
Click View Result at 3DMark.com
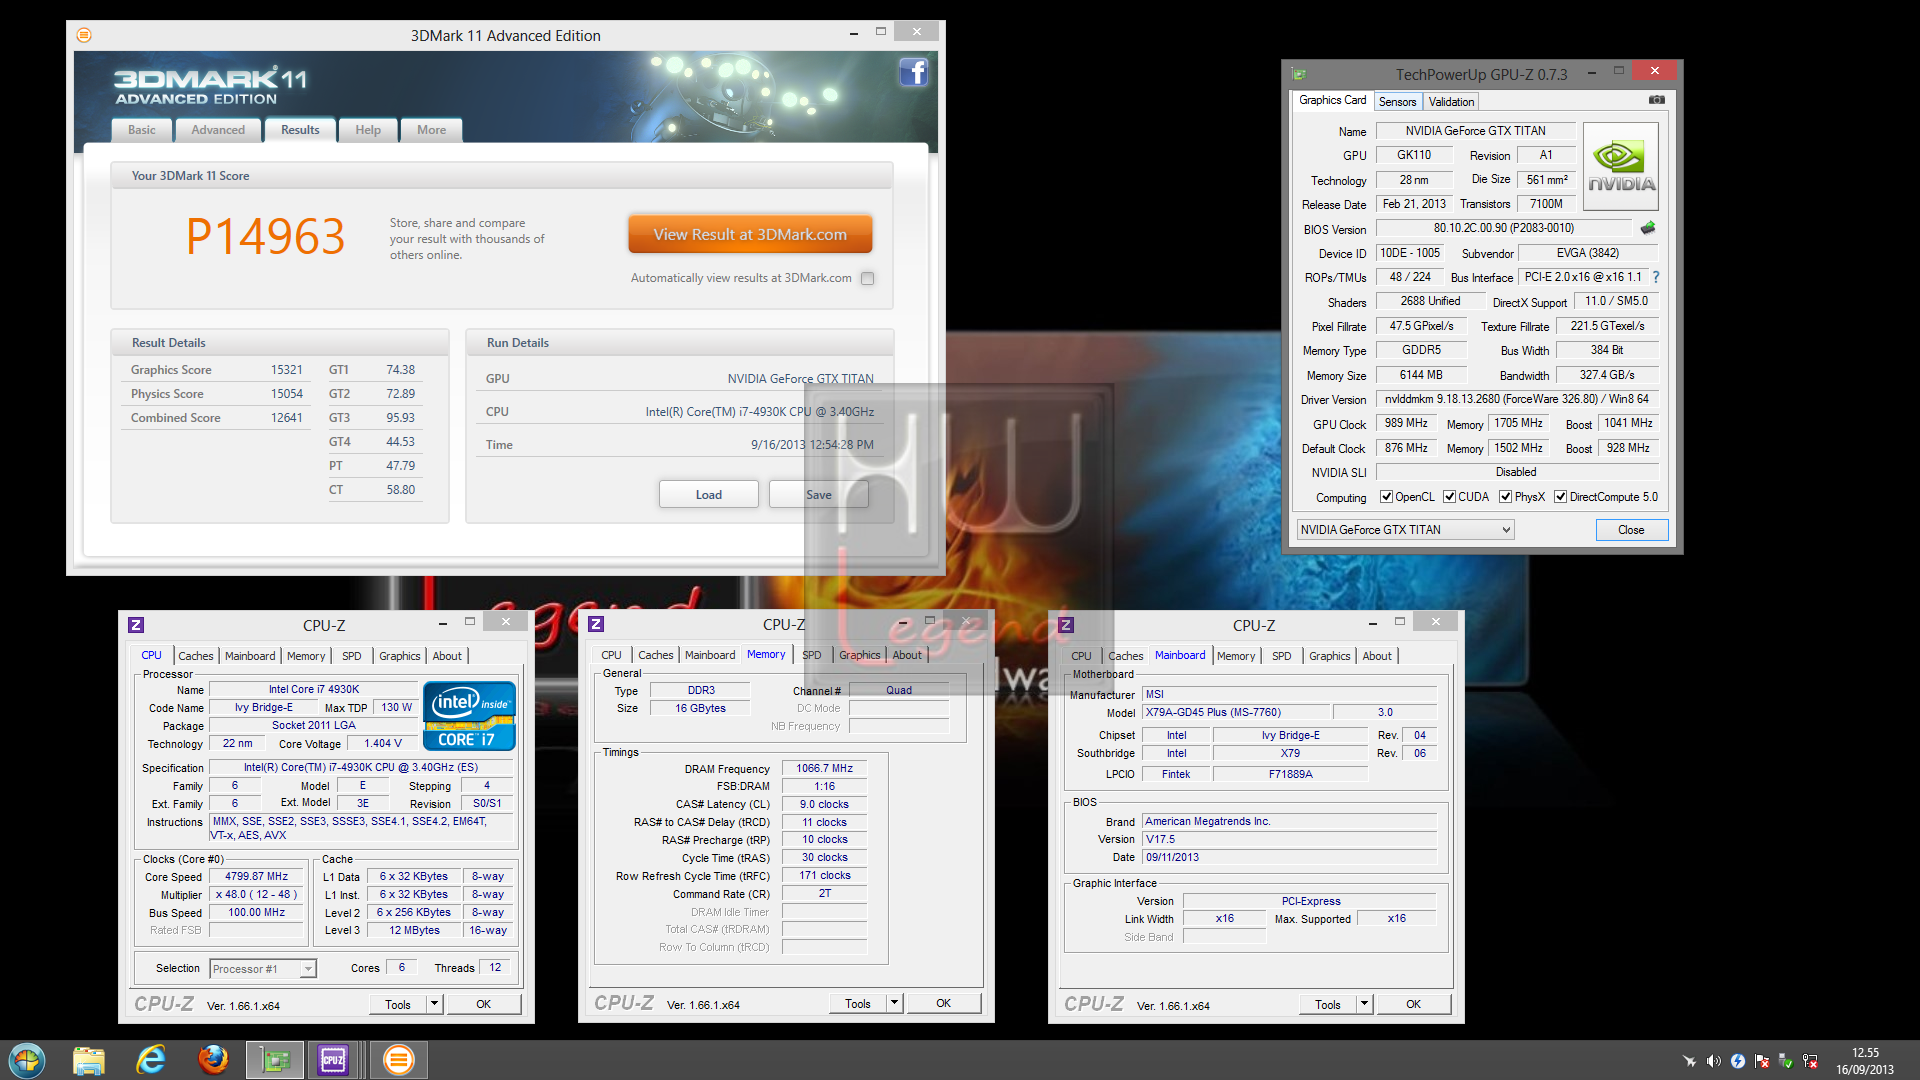(750, 234)
